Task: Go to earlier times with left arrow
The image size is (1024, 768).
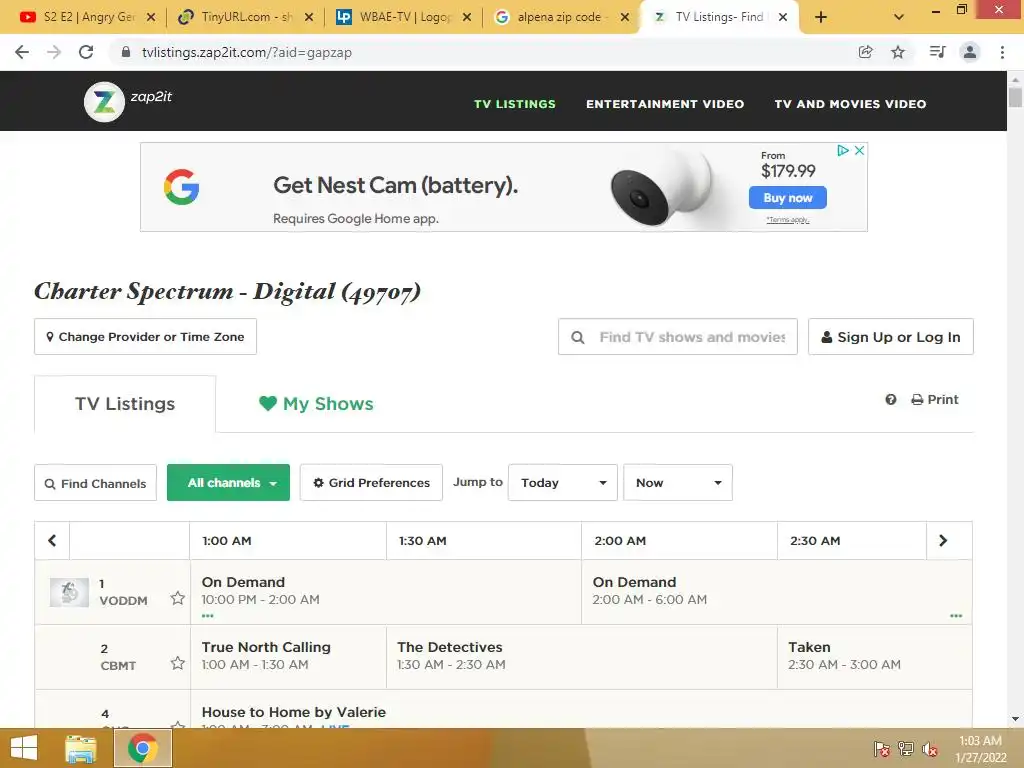Action: [x=52, y=540]
